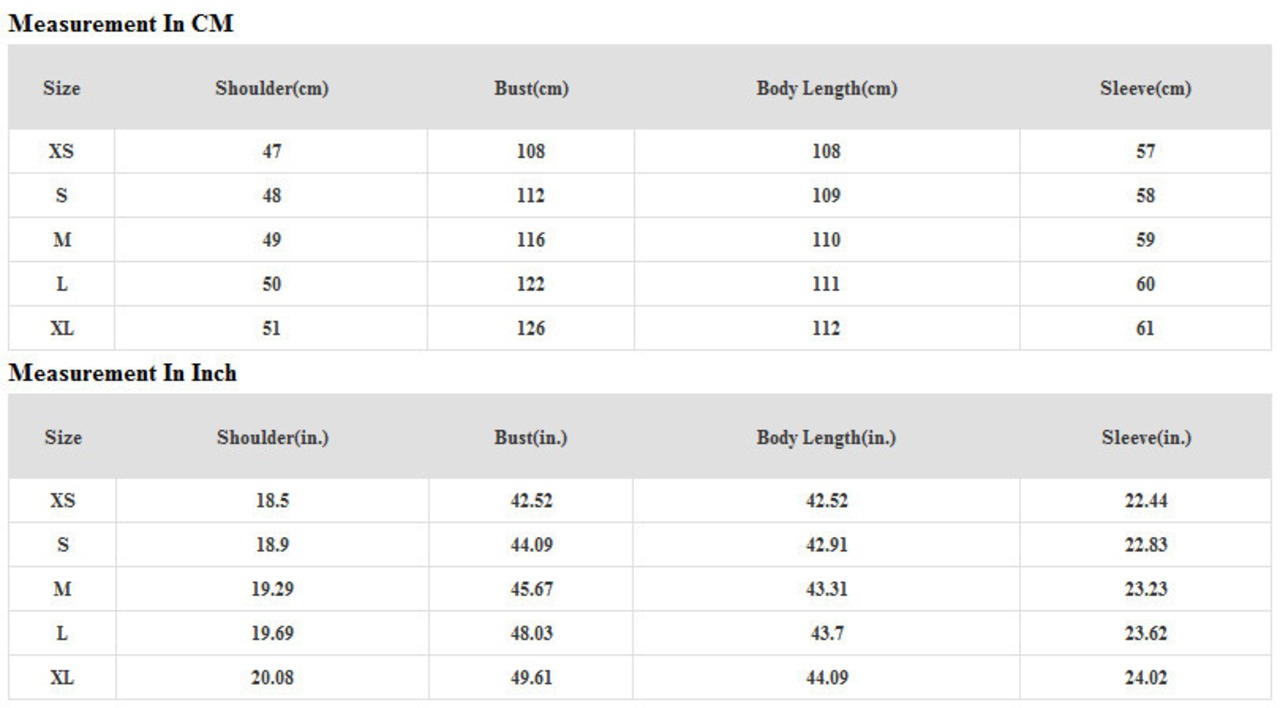Click the Body Length(cm) column header
1280x708 pixels.
click(x=826, y=88)
